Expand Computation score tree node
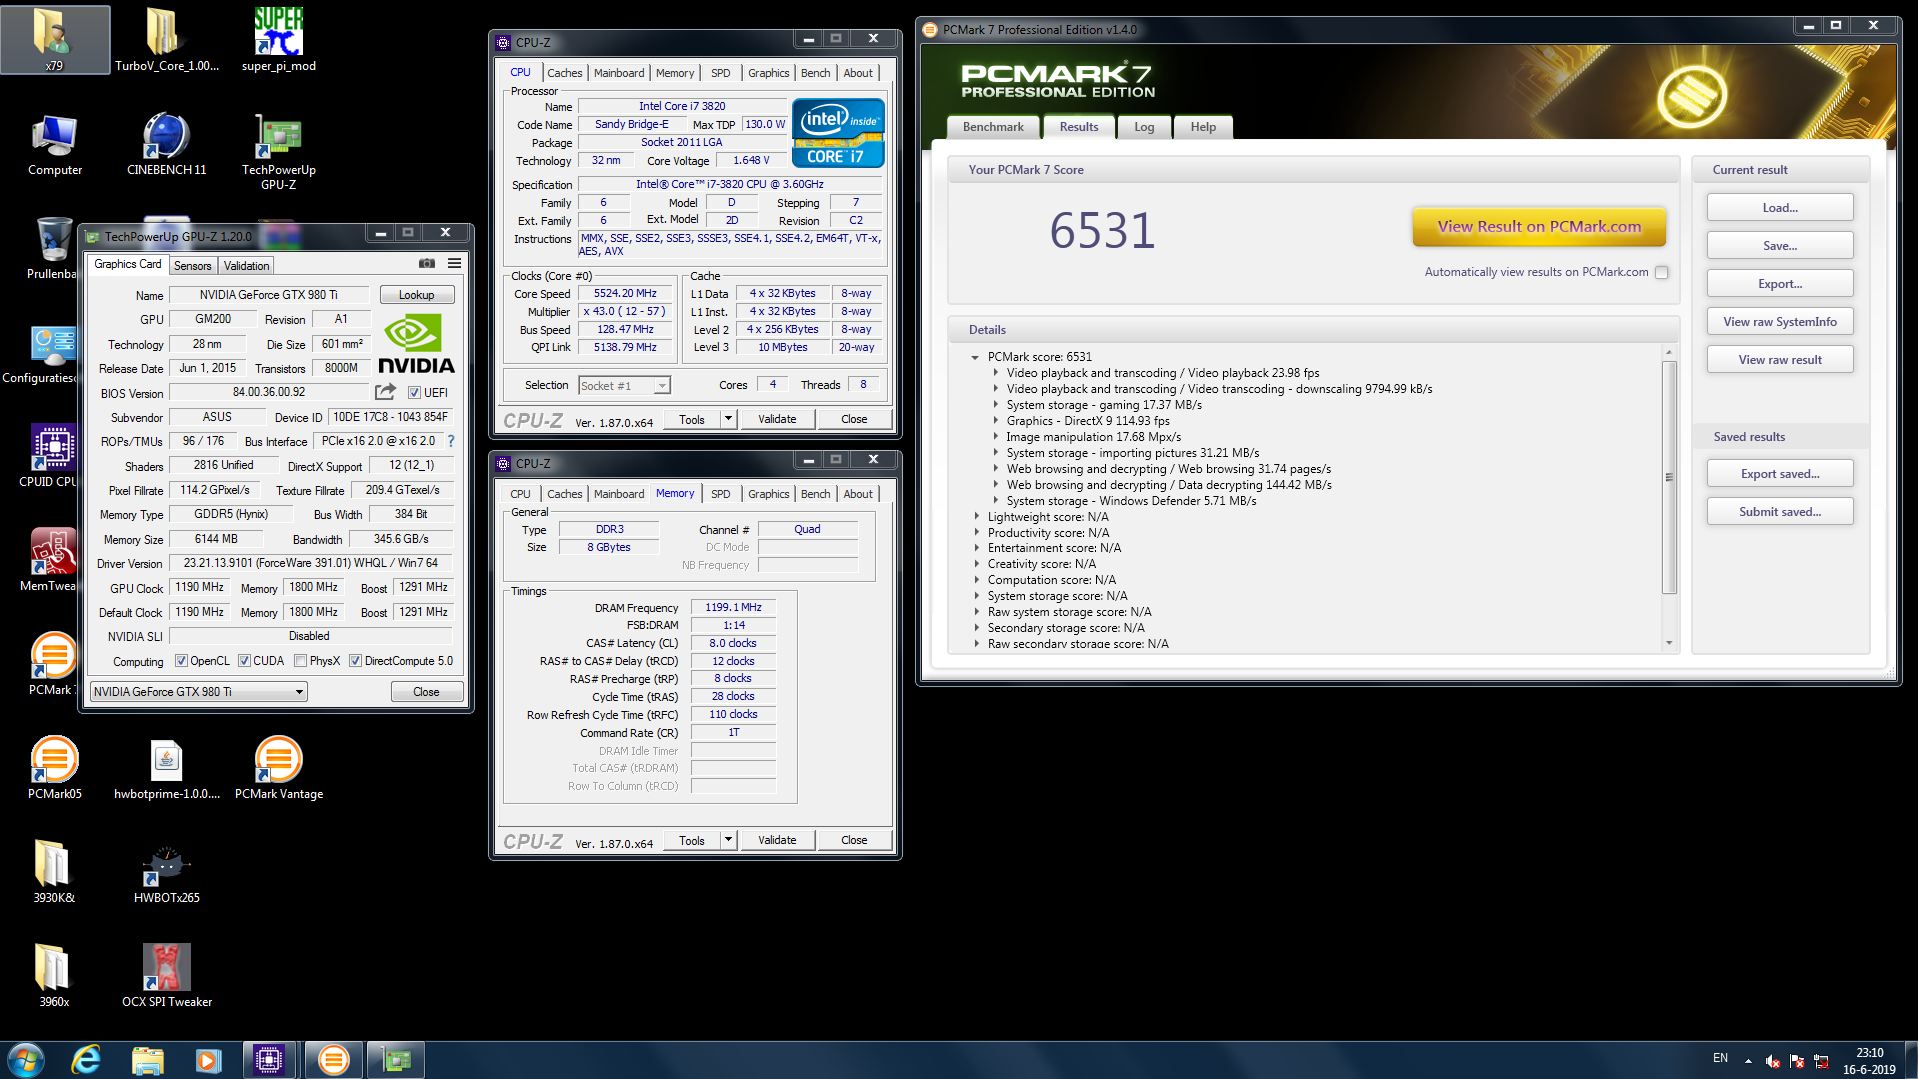 pyautogui.click(x=977, y=580)
